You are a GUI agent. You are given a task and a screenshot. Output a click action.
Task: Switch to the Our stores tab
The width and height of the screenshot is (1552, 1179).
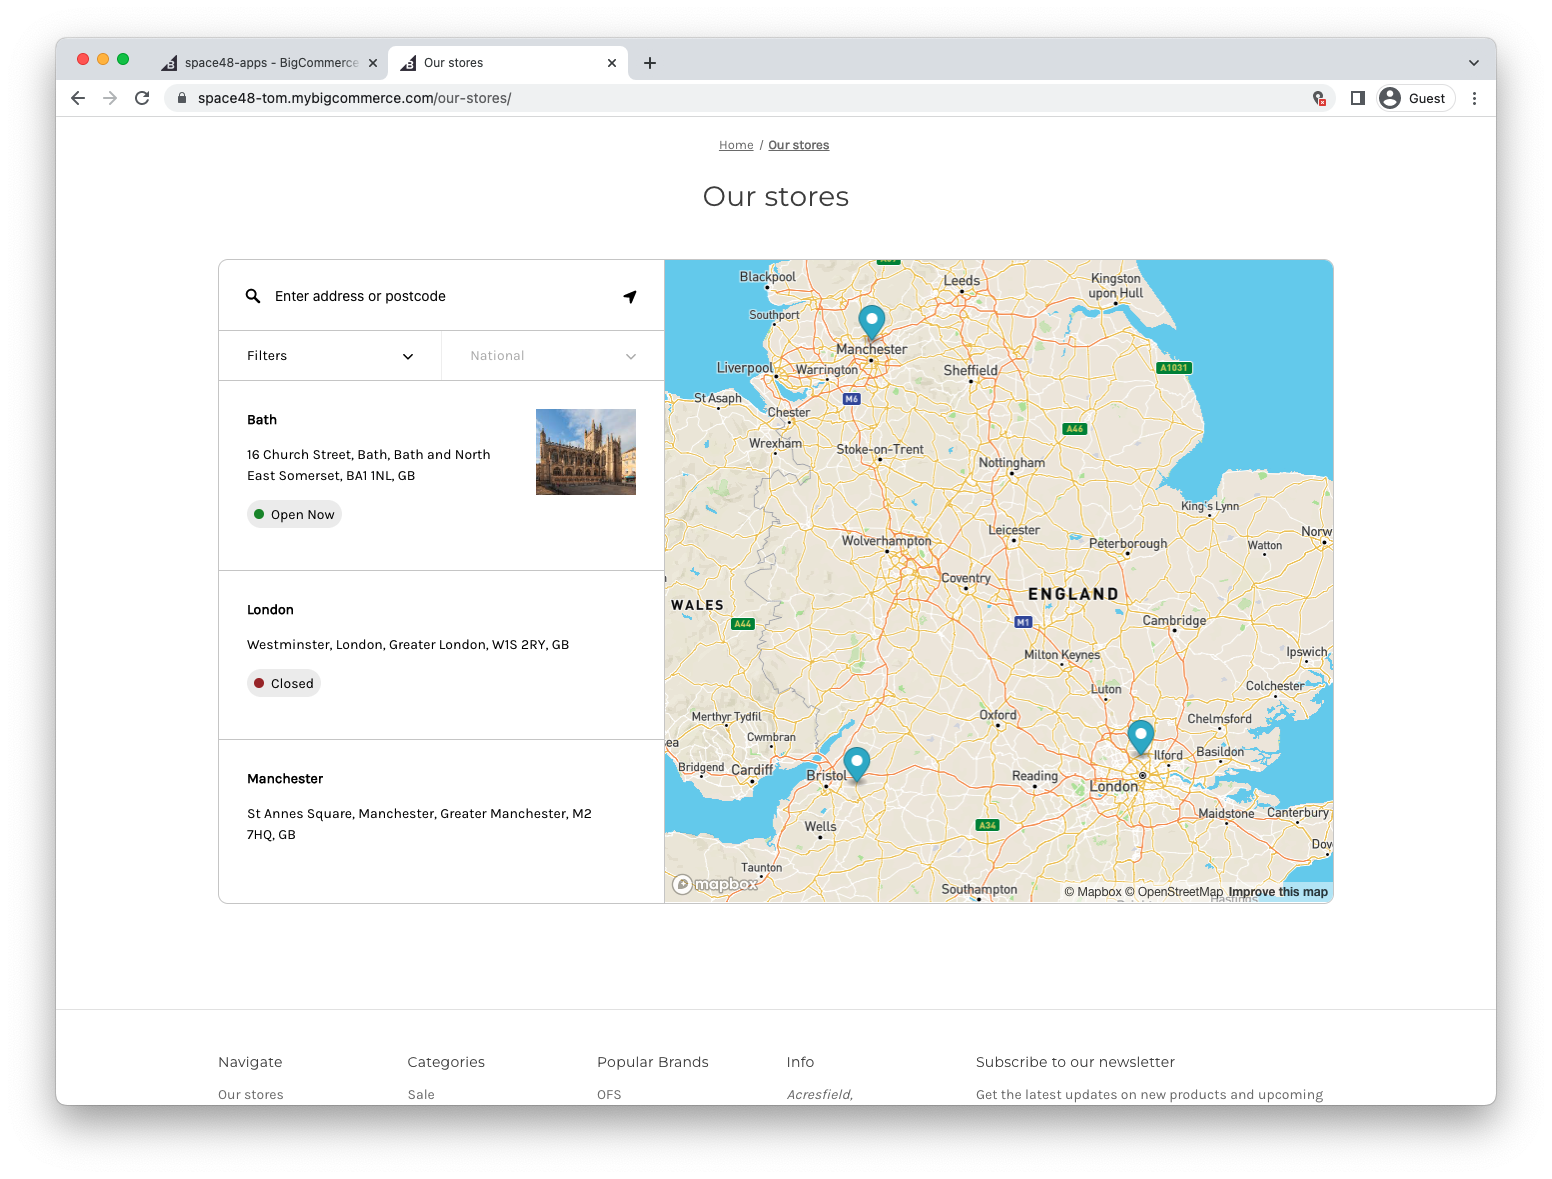point(508,63)
